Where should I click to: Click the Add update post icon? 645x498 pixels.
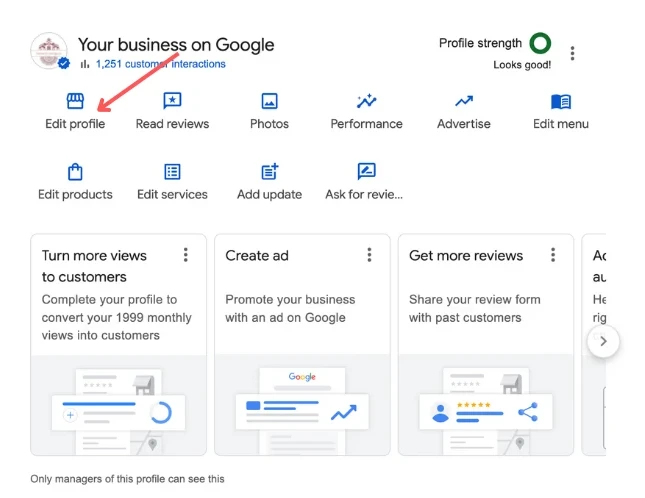[x=270, y=171]
